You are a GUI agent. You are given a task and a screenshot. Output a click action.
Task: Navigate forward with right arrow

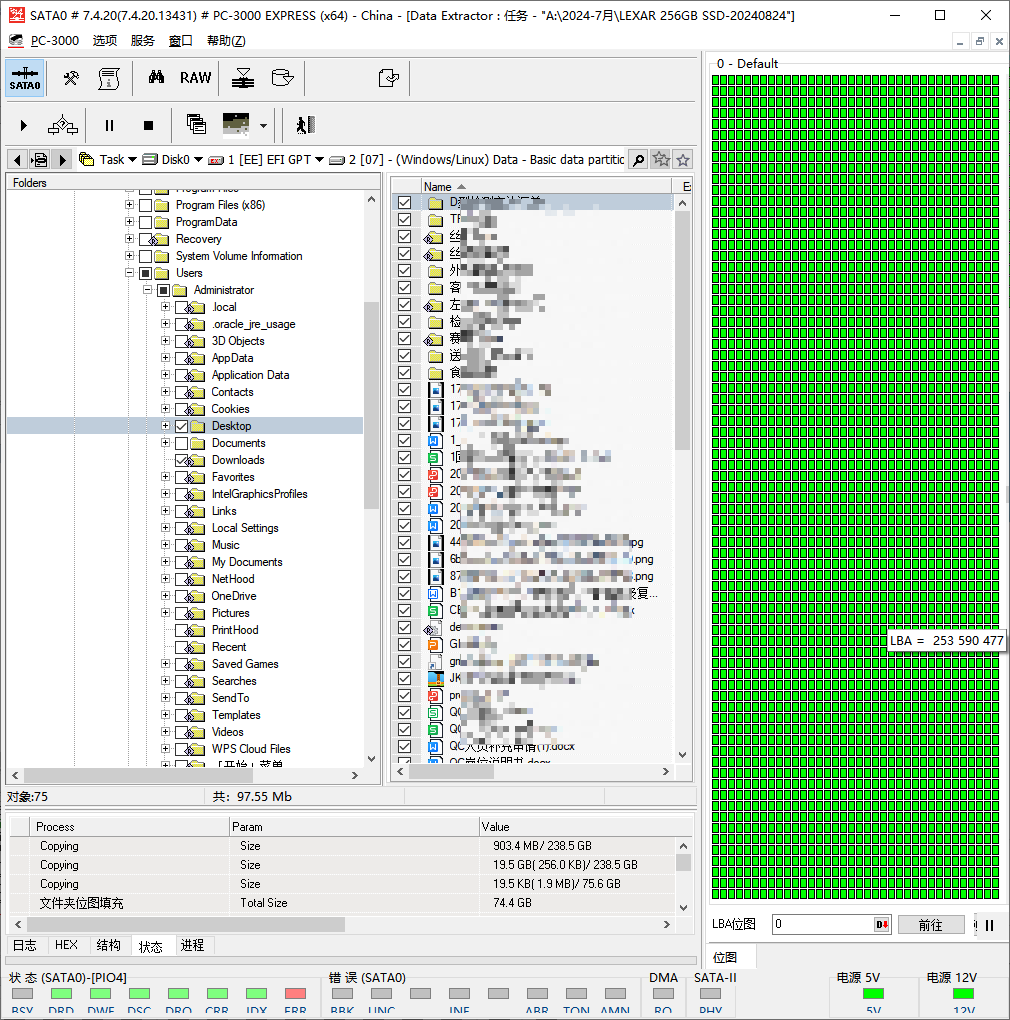point(62,159)
